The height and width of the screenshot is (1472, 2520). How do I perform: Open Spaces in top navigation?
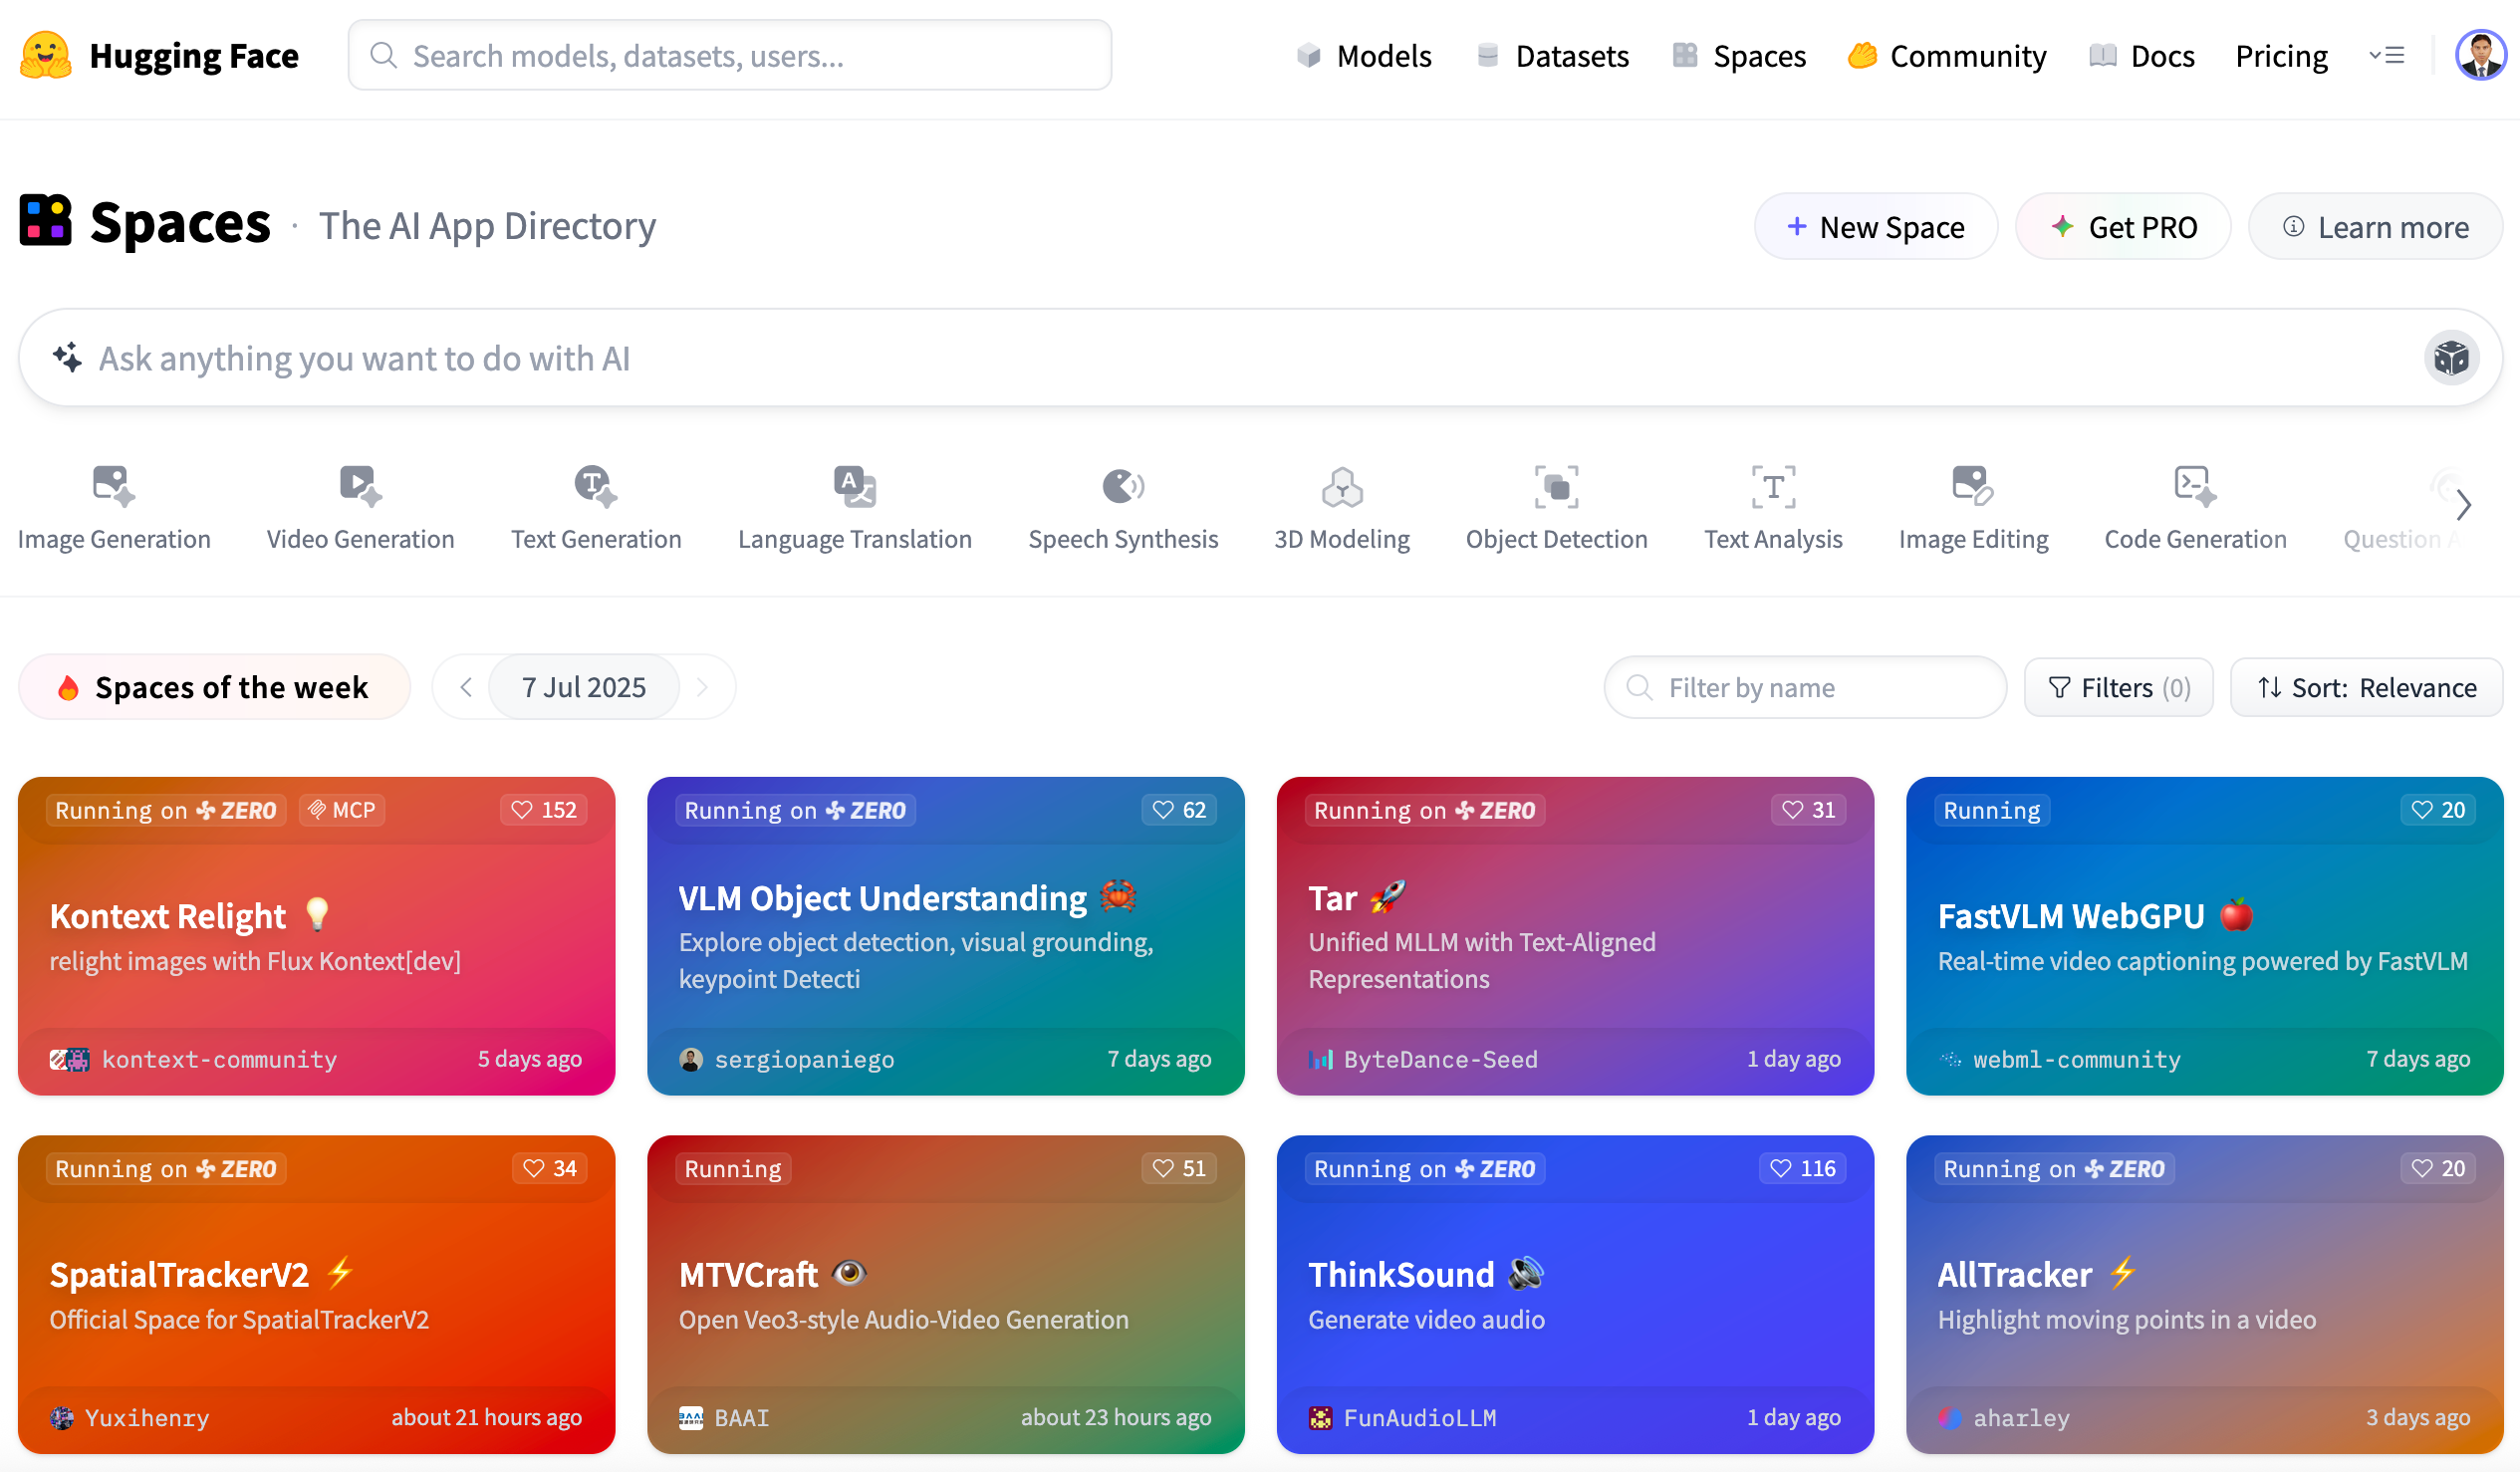pos(1739,56)
